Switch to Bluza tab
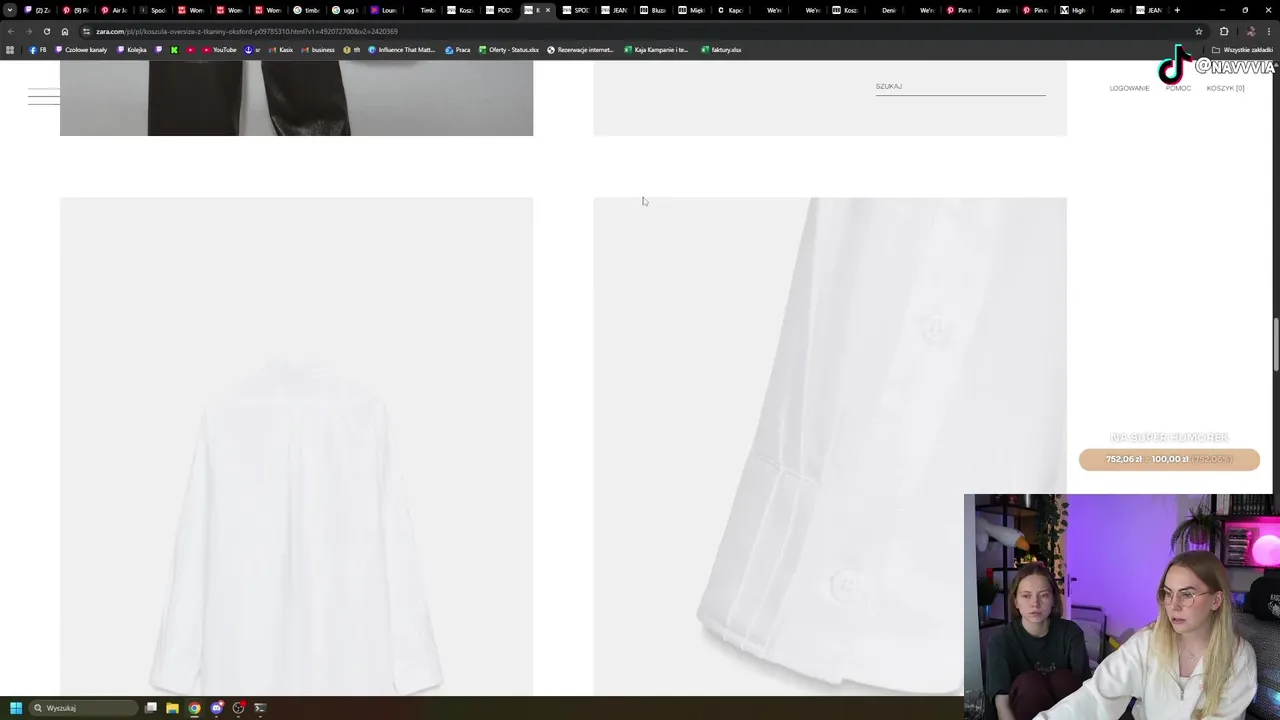 [x=653, y=10]
